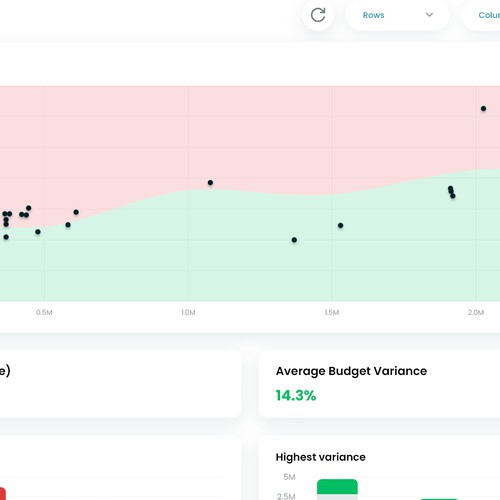Click the 14.3% variance value
The height and width of the screenshot is (500, 500).
coord(296,396)
